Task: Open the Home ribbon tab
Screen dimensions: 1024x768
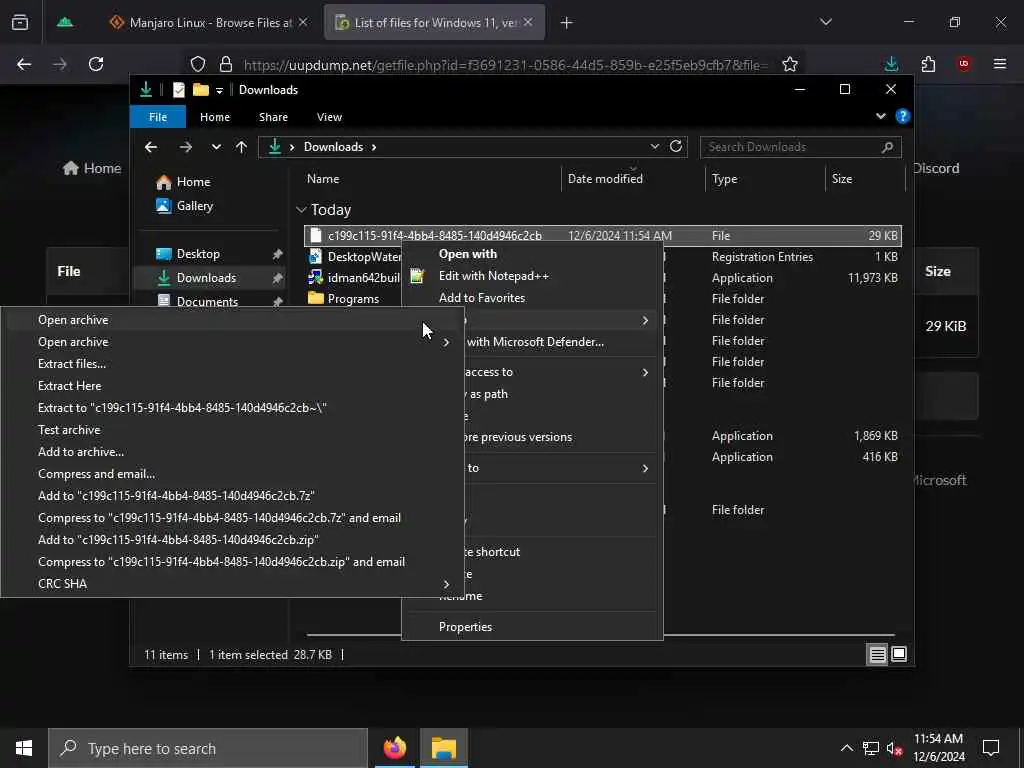Action: click(215, 117)
